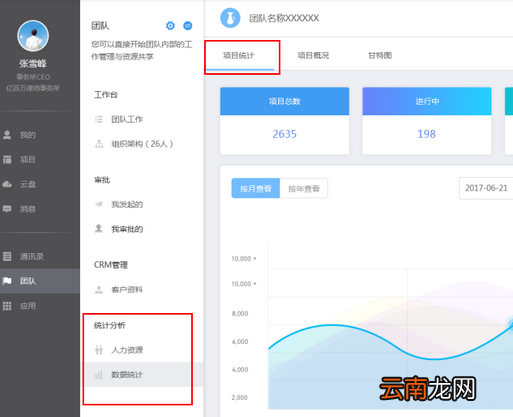Click the 组织架构 hierarchy icon
The width and height of the screenshot is (513, 417).
coord(99,144)
